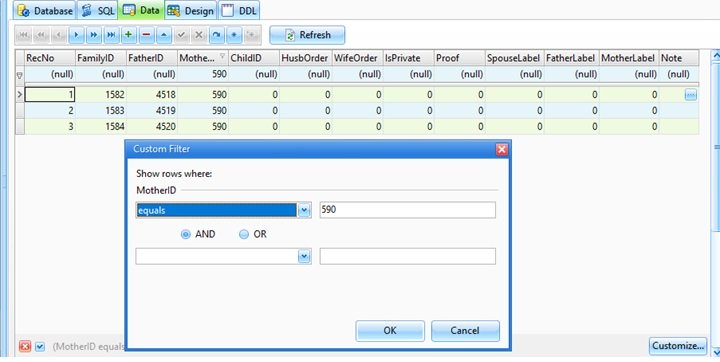This screenshot has height=362, width=720.
Task: Select FatherID cell 4518
Action: [152, 95]
